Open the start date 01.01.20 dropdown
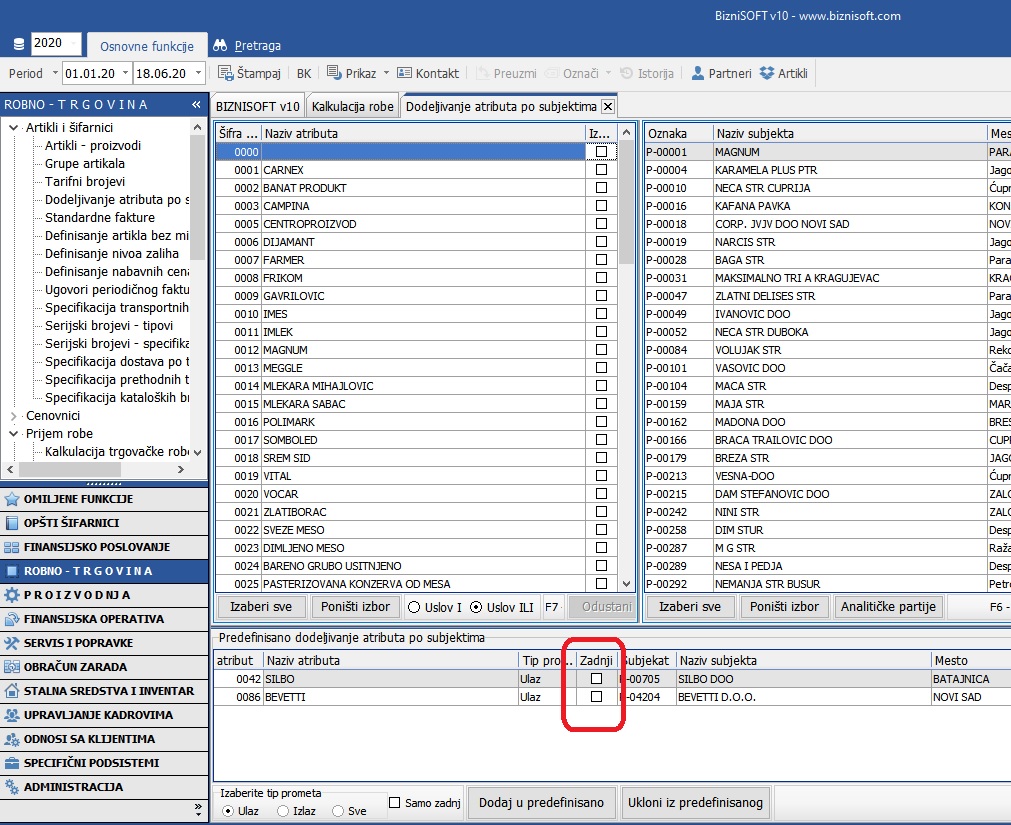Screen dimensions: 1011x825 pos(125,73)
